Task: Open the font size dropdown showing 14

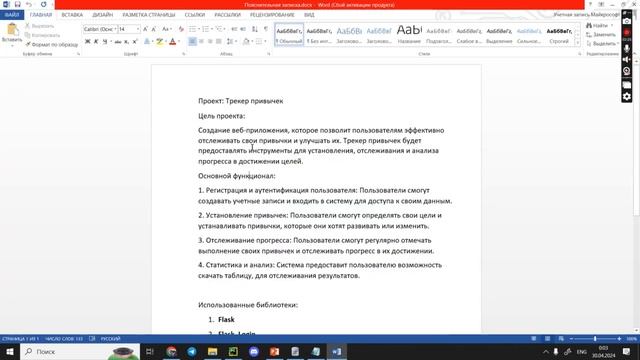Action: [138, 29]
